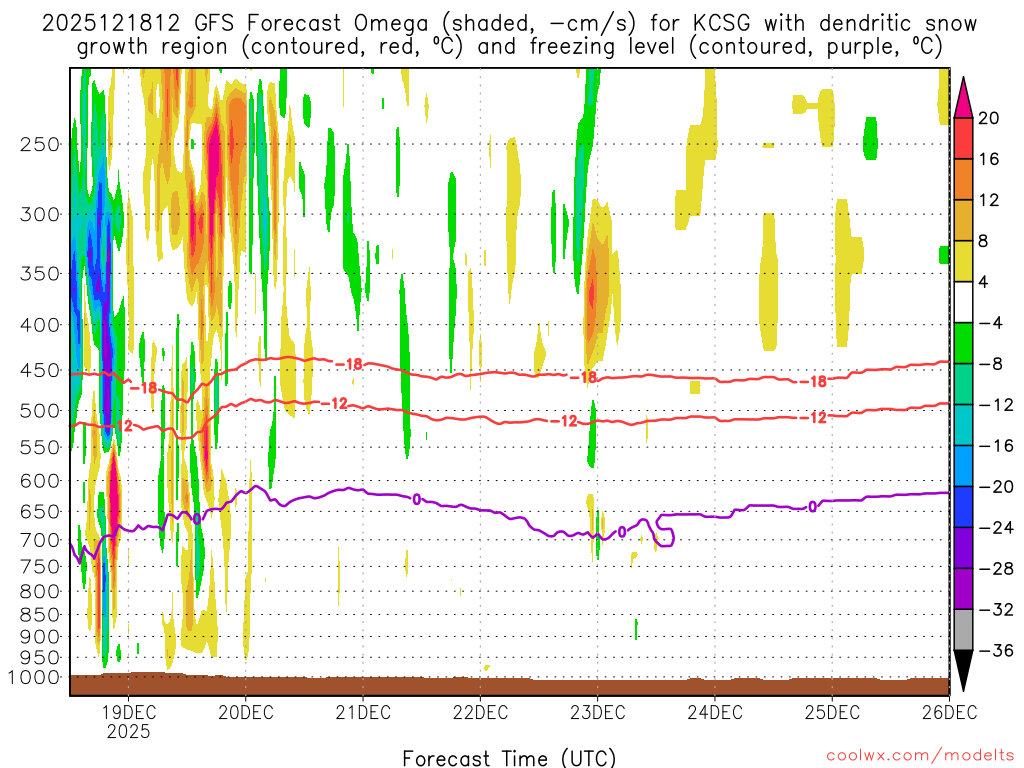
Task: Pick the orange 12 to 16 colorbar swatch
Action: pos(963,180)
